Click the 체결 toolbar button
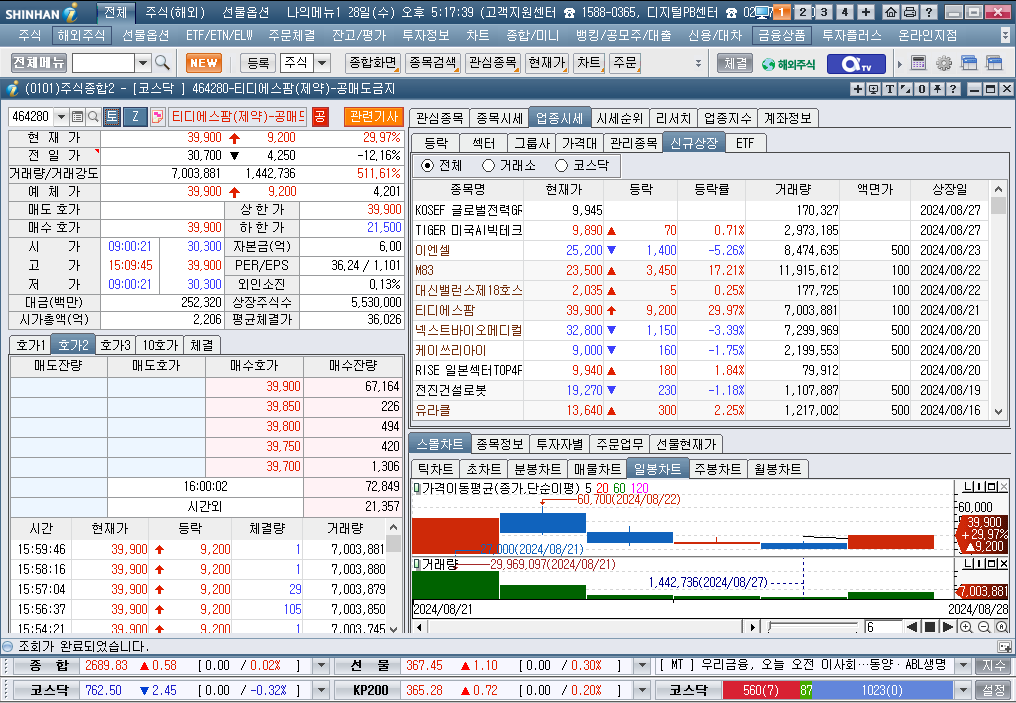The image size is (1016, 703). pos(735,63)
